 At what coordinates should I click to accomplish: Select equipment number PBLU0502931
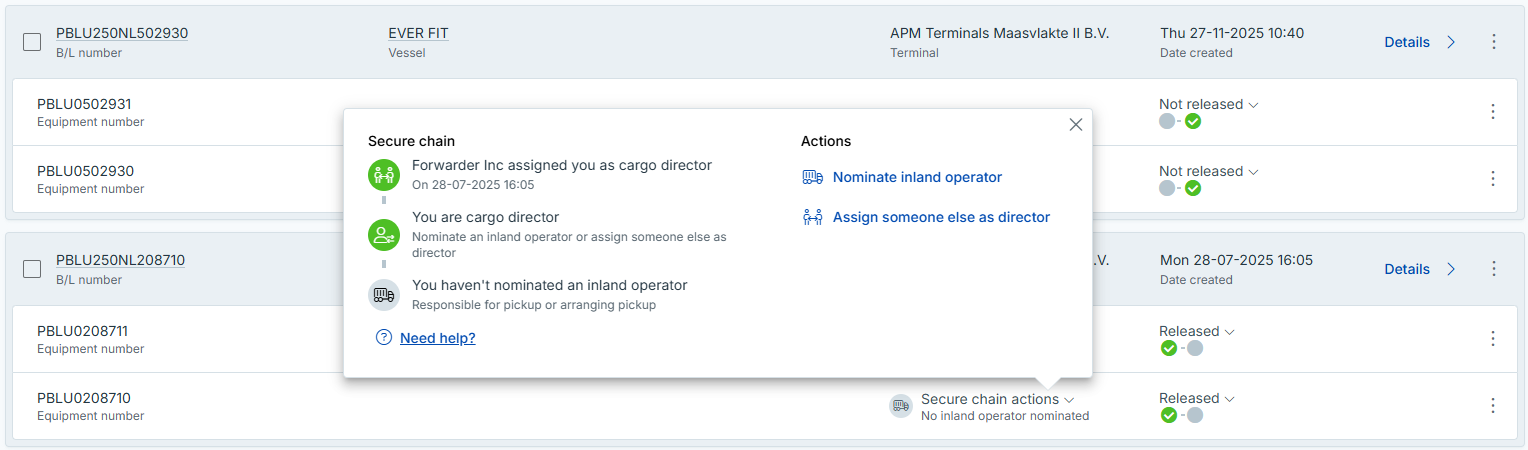coord(84,104)
